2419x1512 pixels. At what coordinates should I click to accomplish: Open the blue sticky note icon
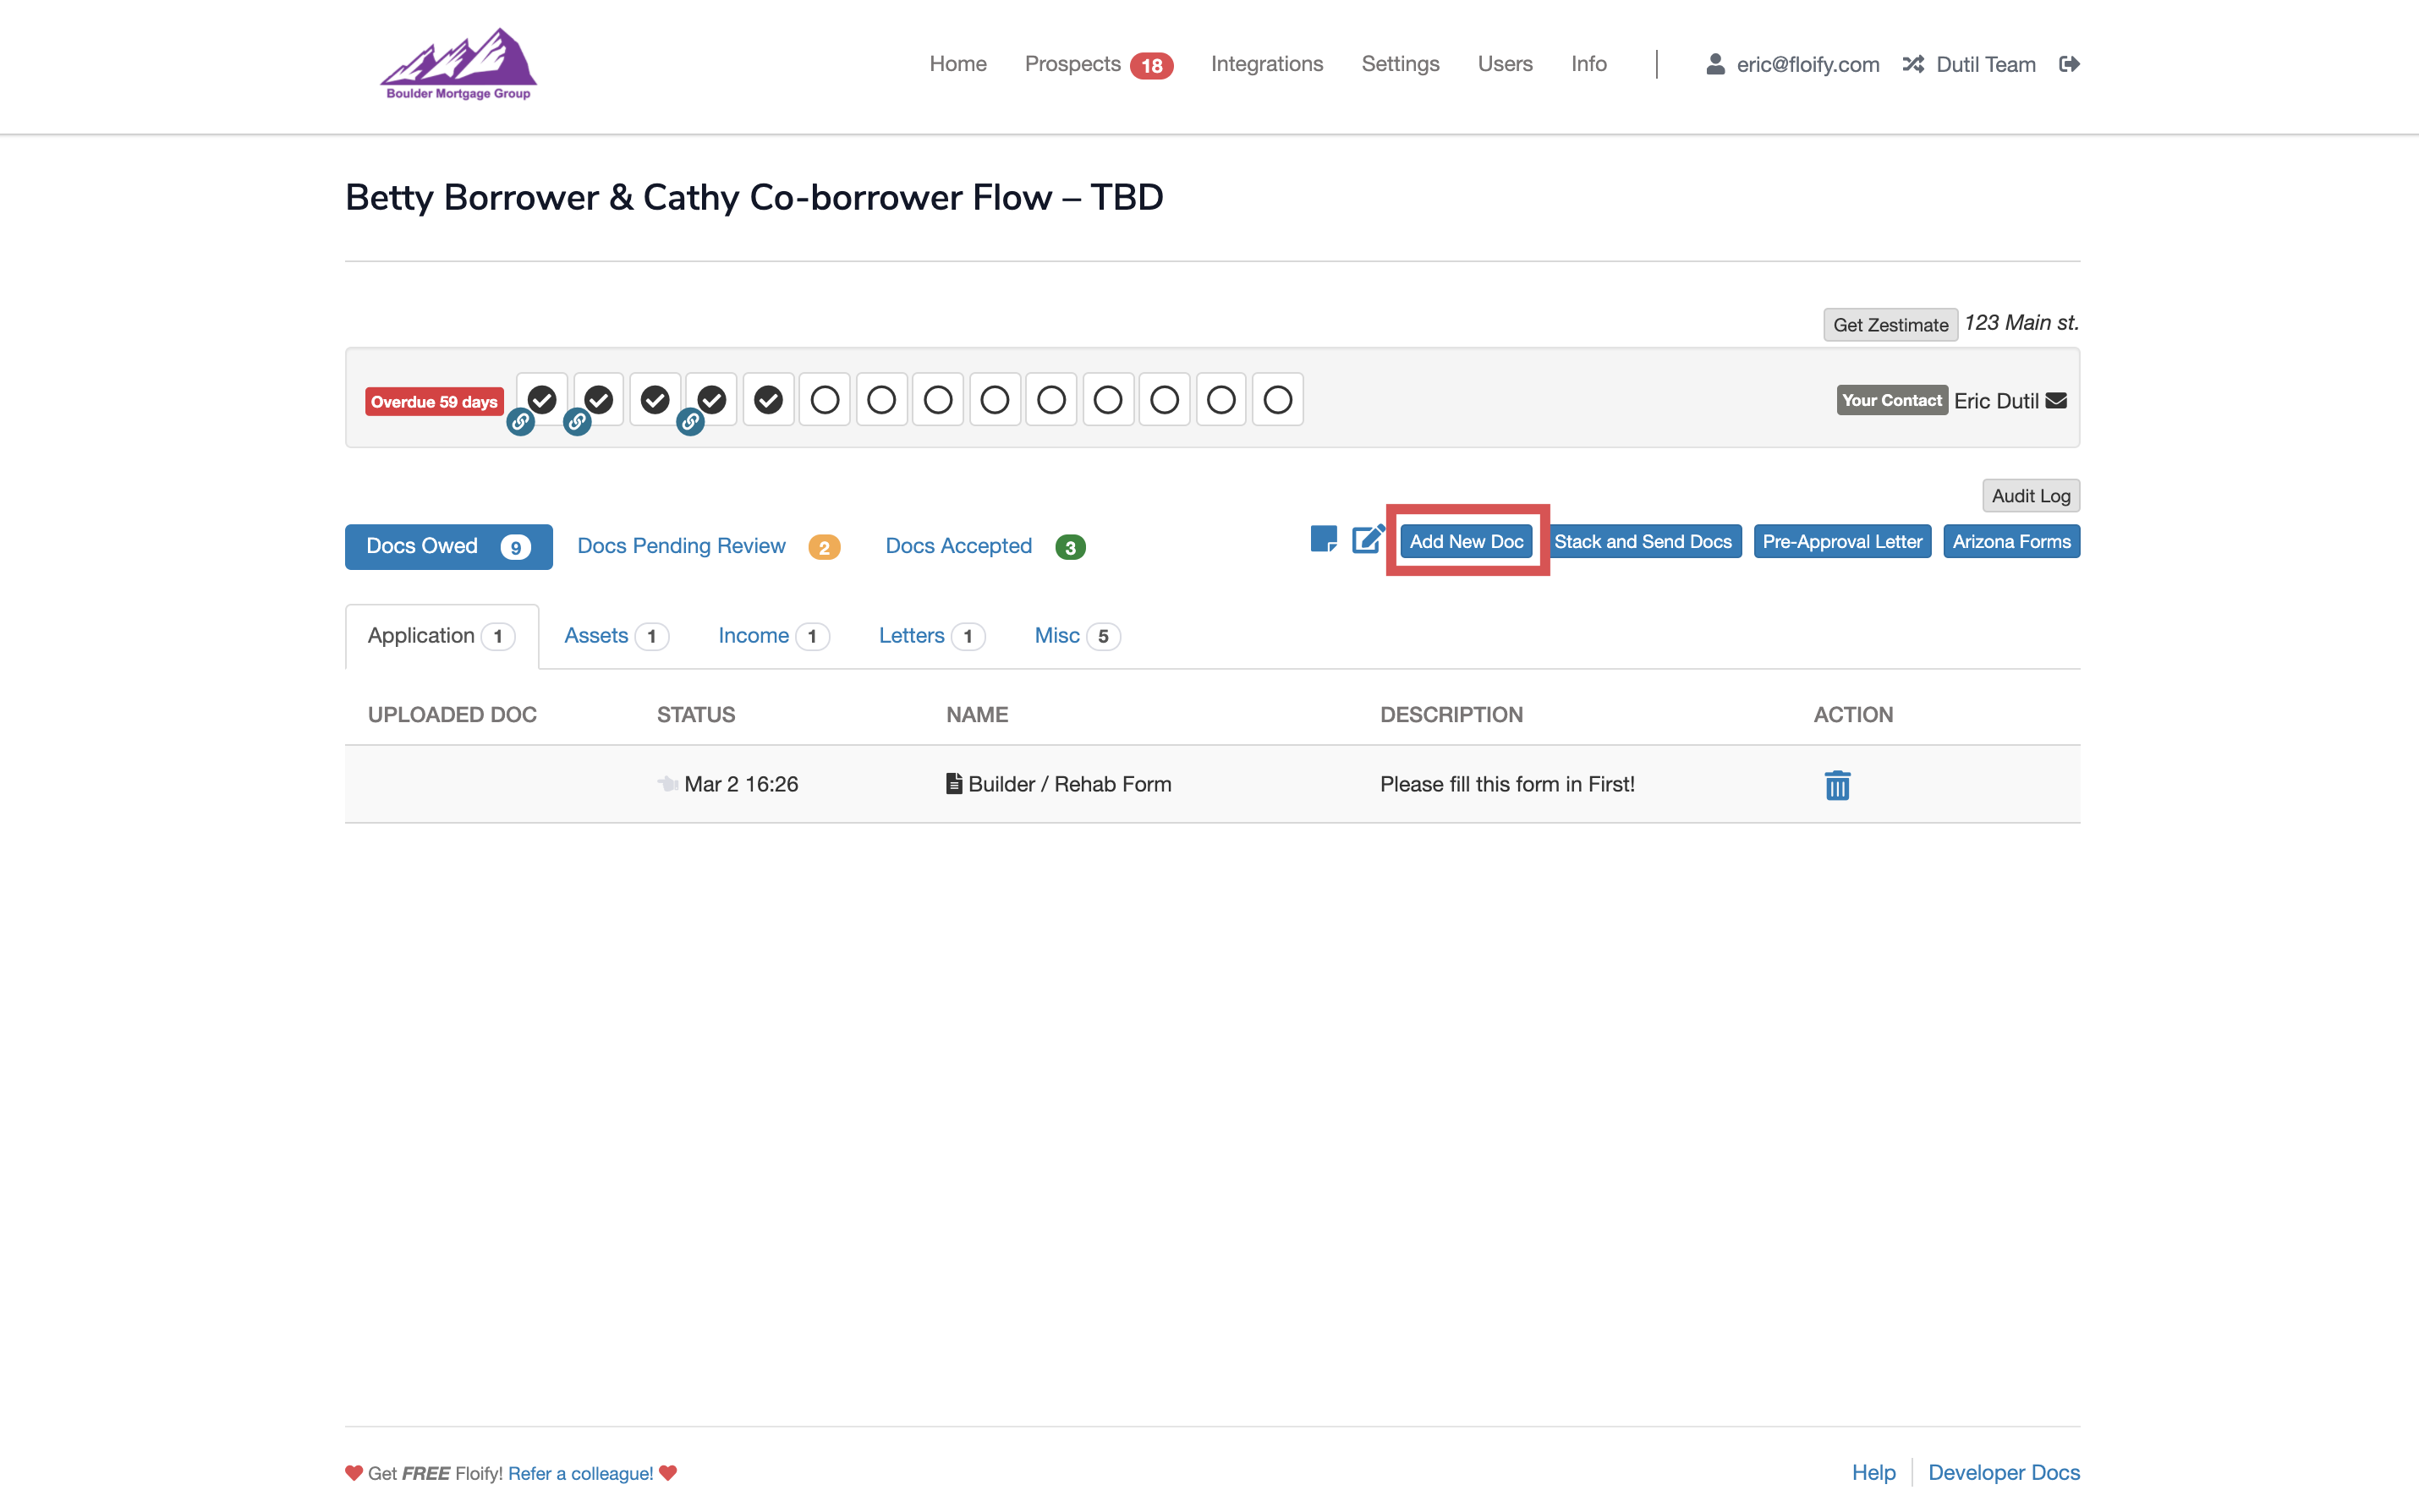coord(1322,540)
